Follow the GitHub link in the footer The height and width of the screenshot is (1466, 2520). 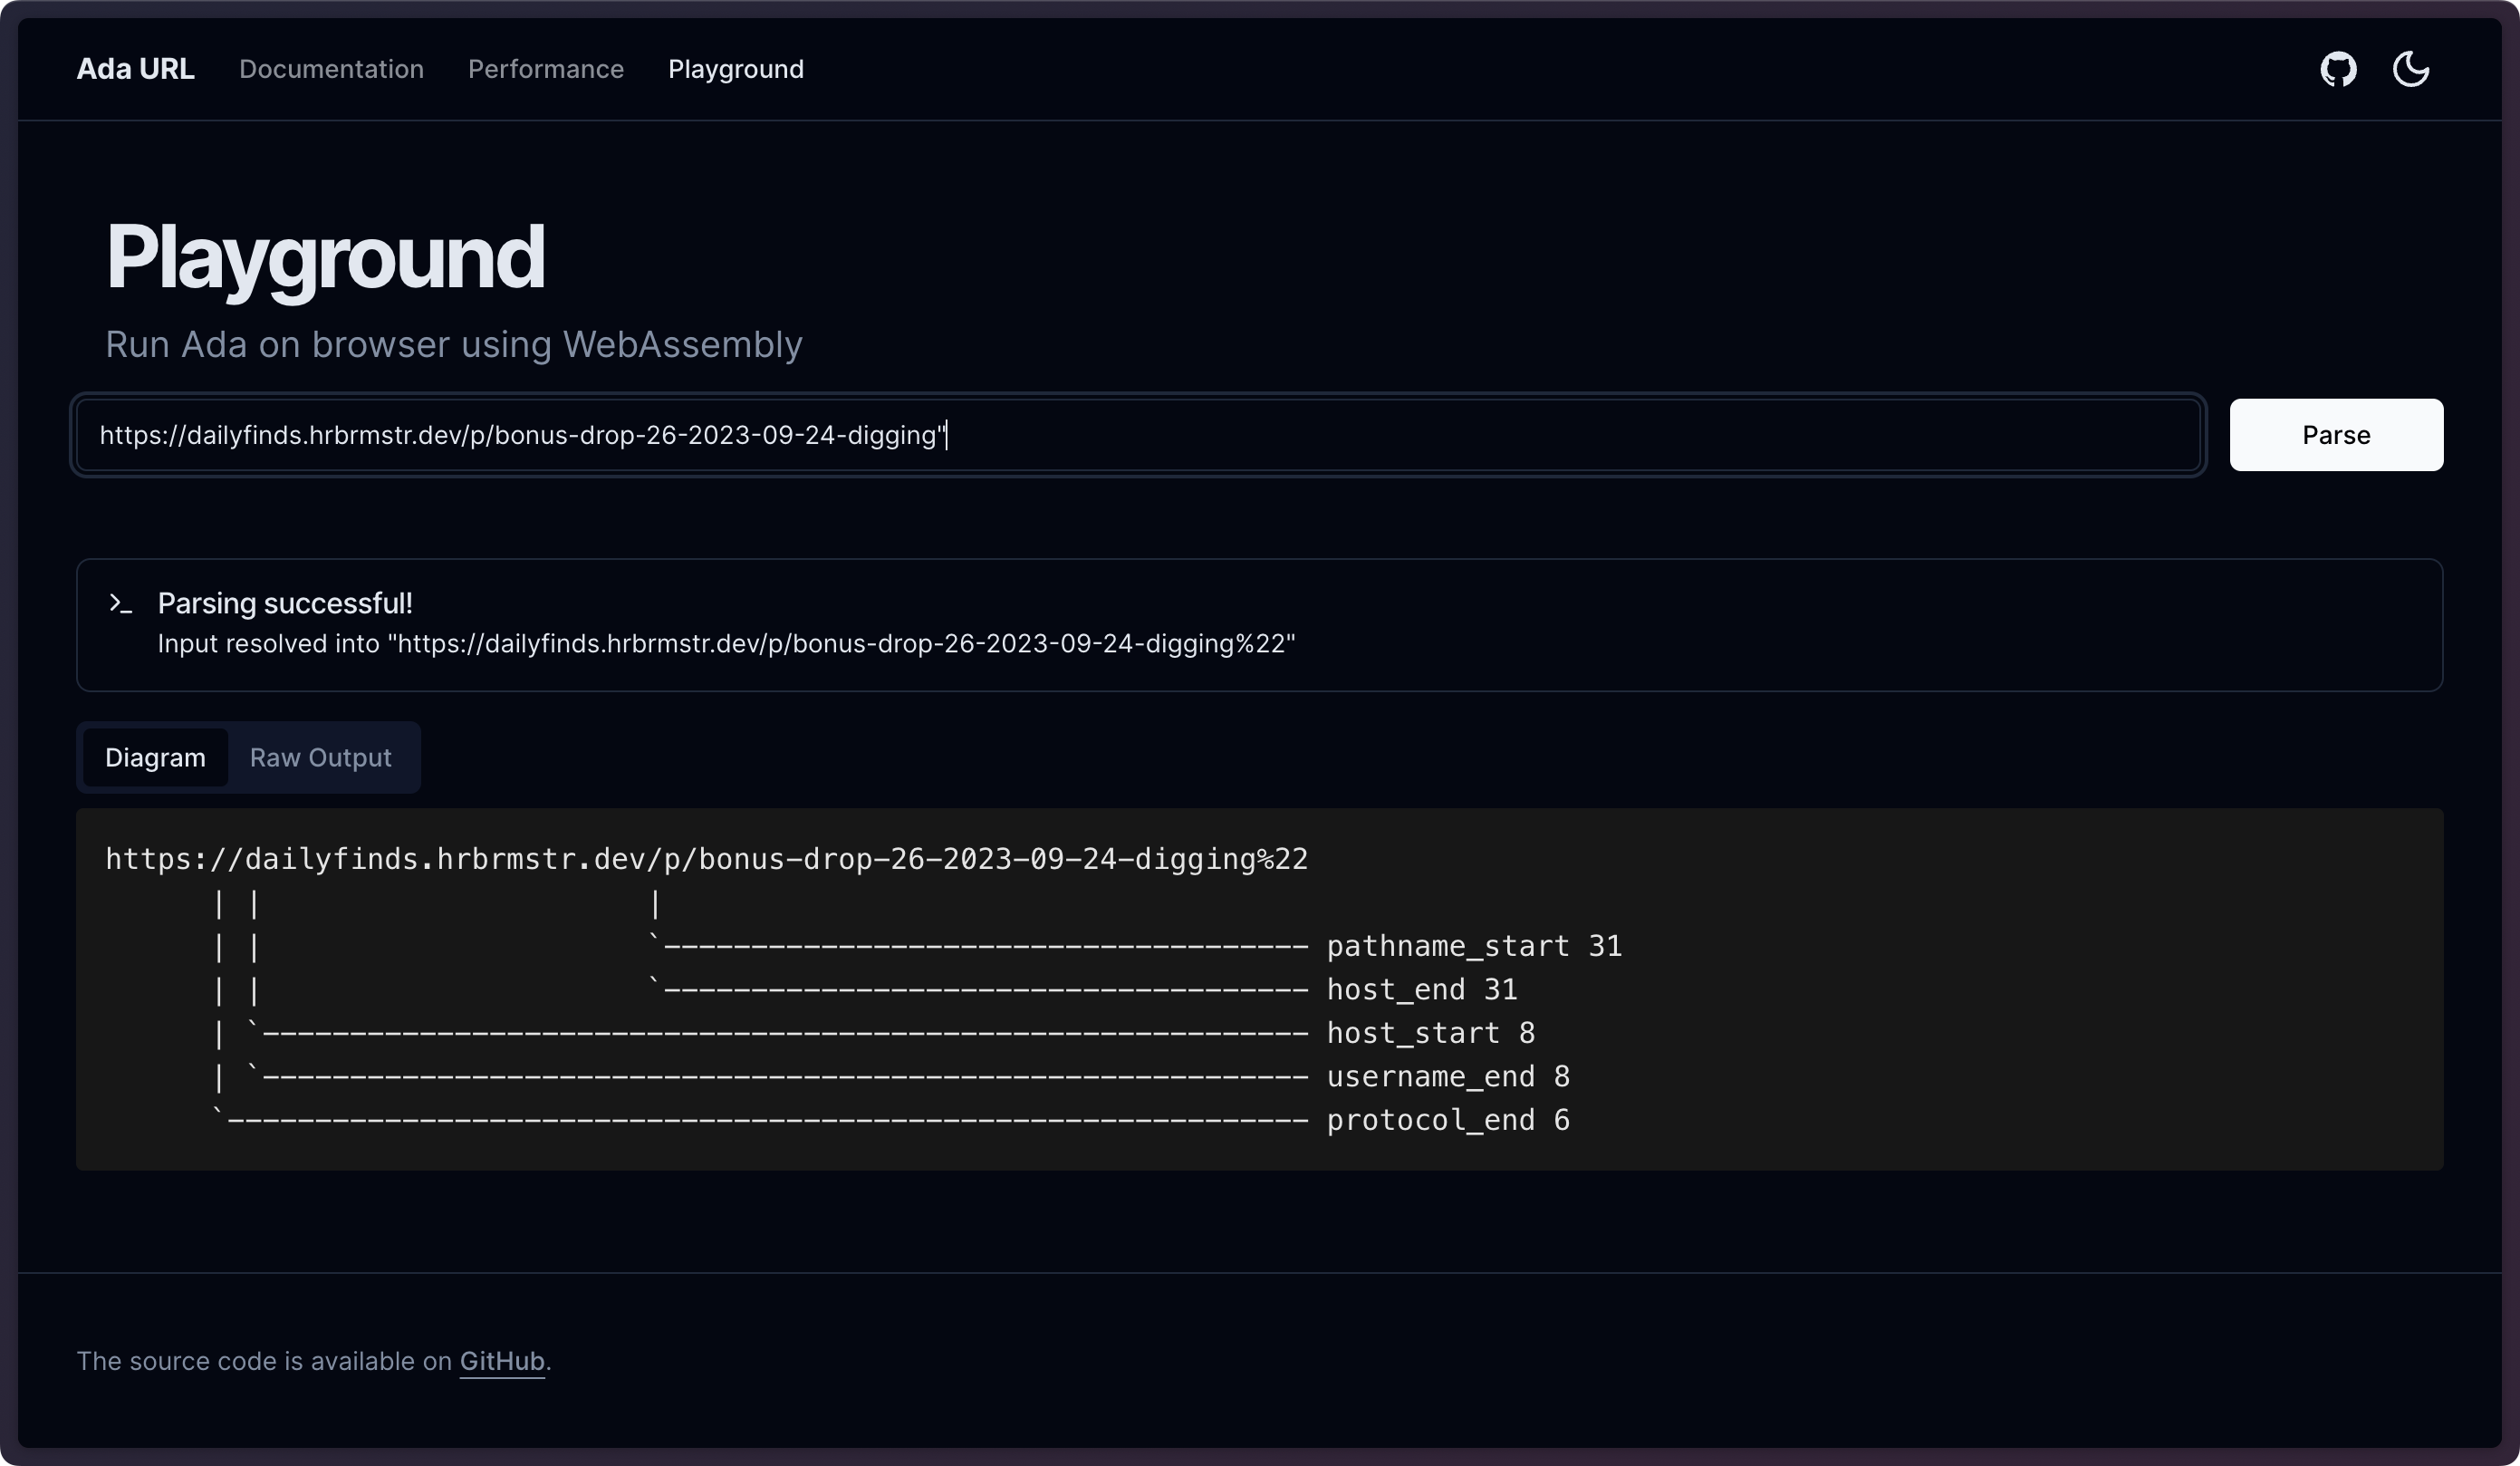[501, 1361]
